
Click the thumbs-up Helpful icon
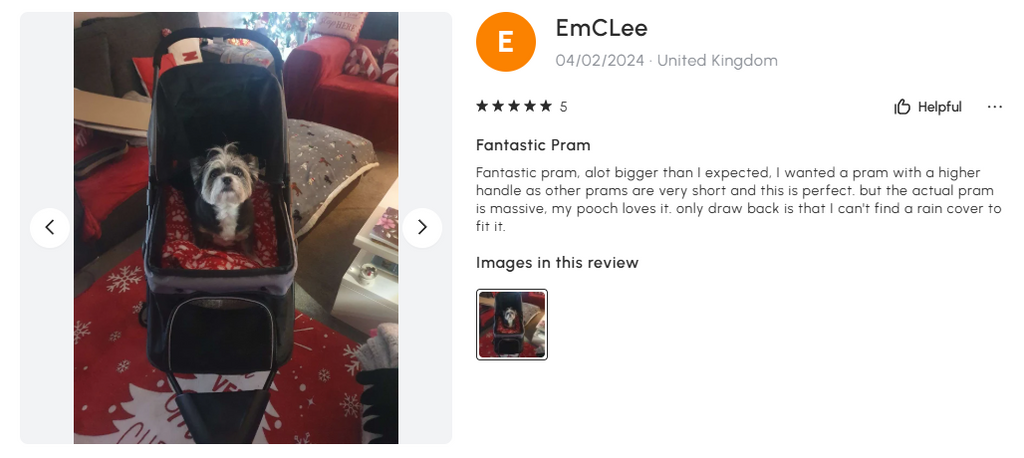point(902,106)
